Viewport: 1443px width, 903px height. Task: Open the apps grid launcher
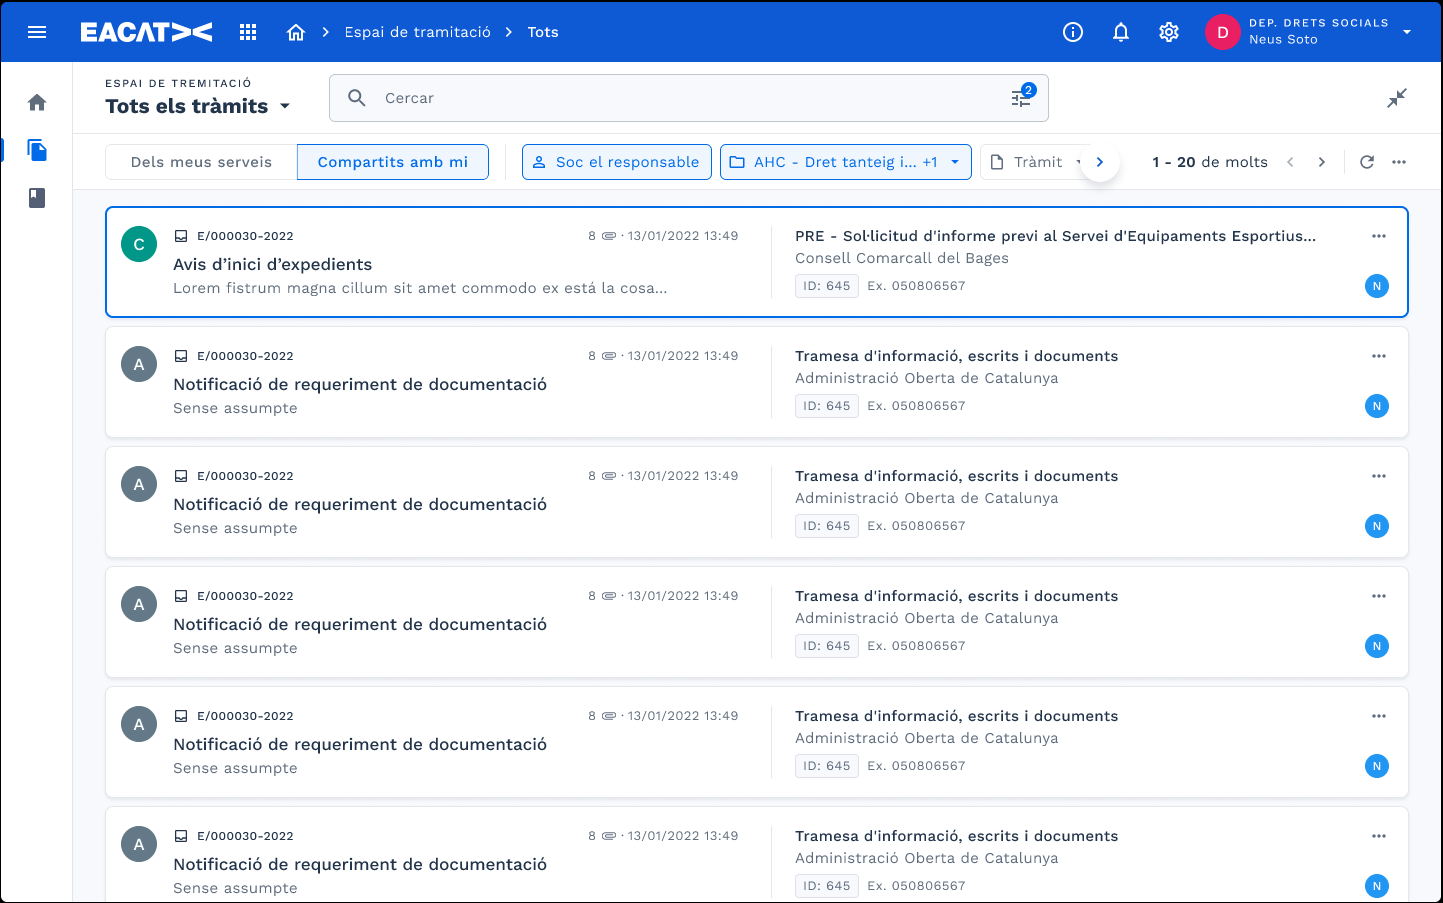tap(248, 32)
